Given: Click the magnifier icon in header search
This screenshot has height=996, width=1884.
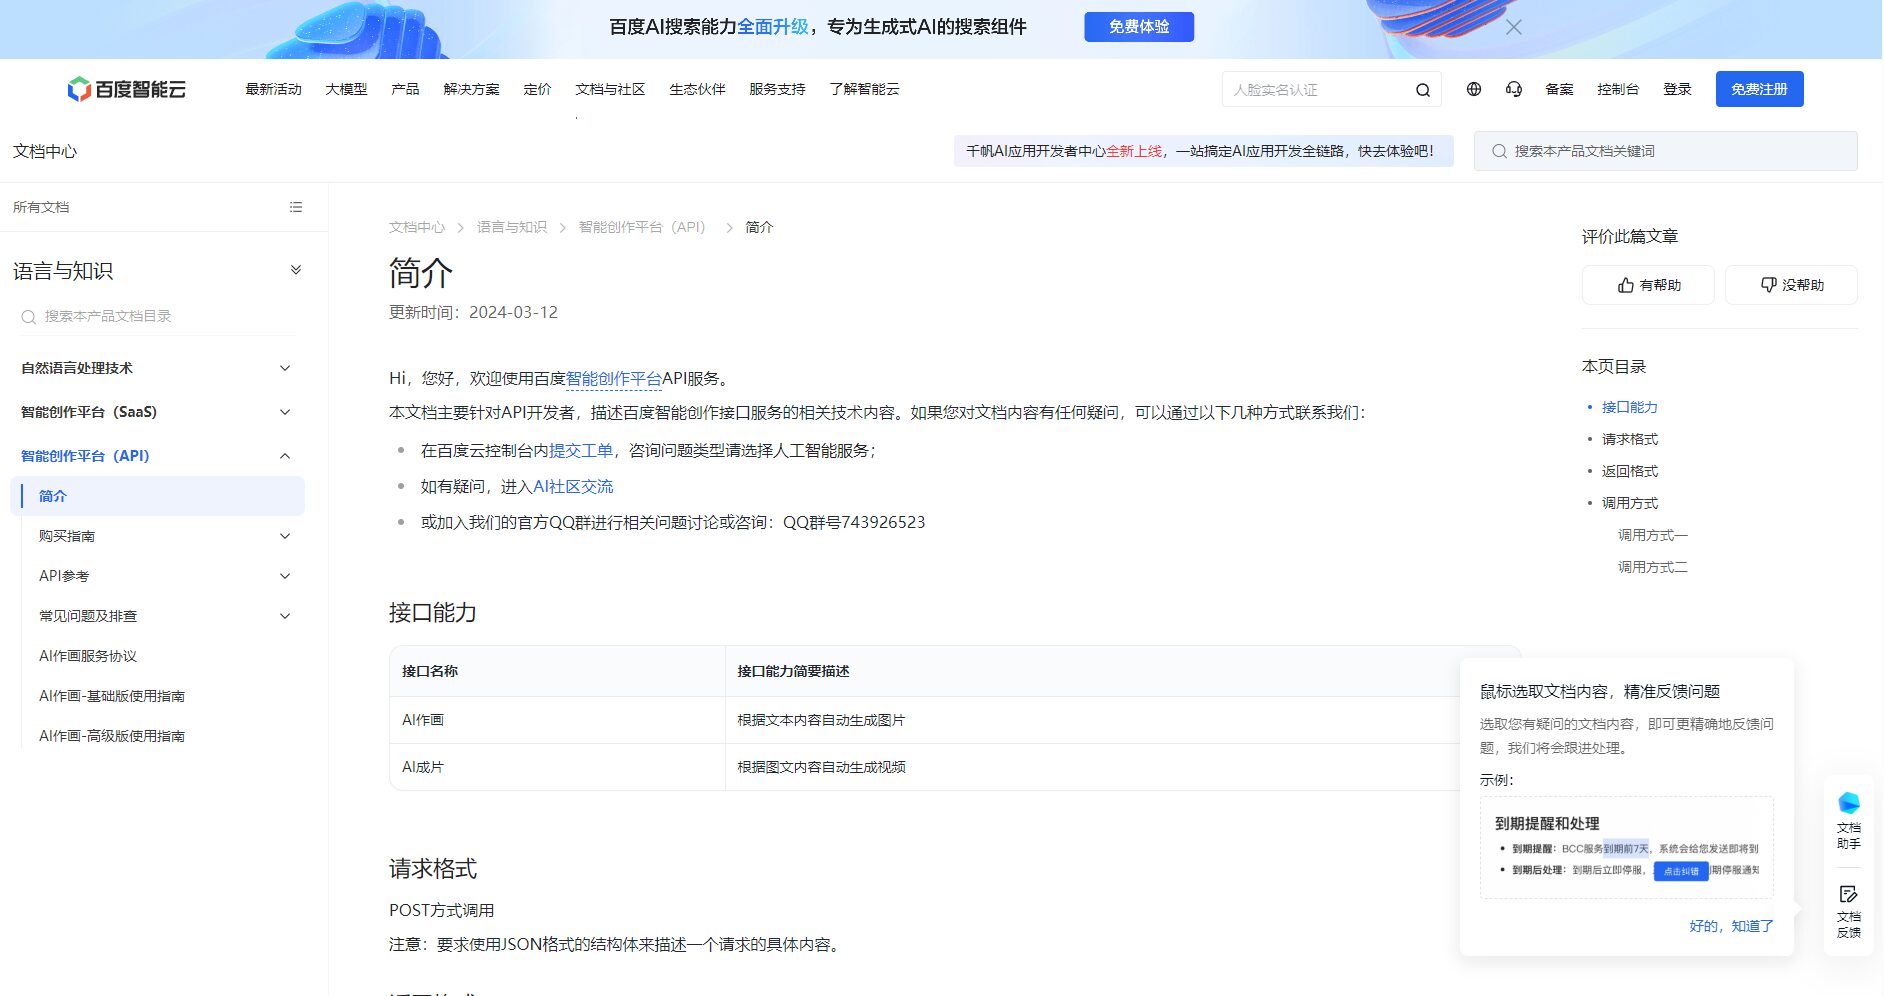Looking at the screenshot, I should pos(1423,90).
